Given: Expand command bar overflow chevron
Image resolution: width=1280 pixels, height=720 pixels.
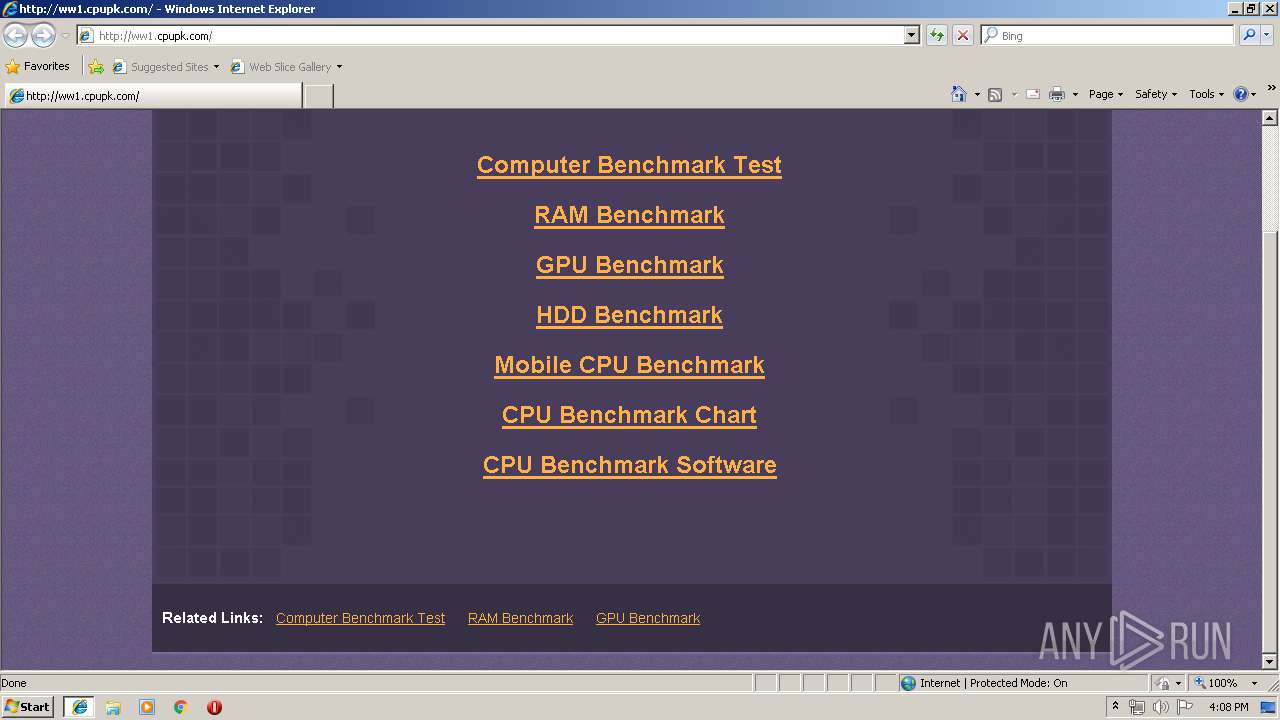Looking at the screenshot, I should tap(1271, 88).
